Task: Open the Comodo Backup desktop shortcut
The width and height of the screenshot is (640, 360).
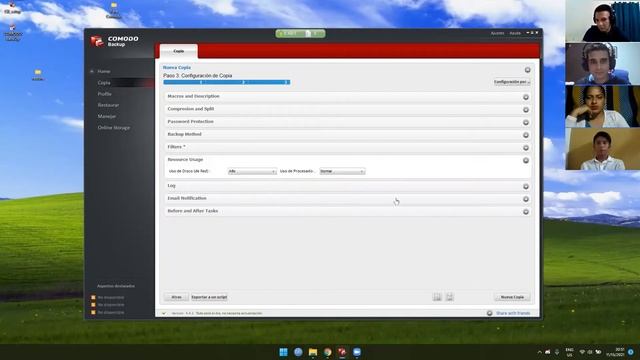Action: click(x=13, y=33)
